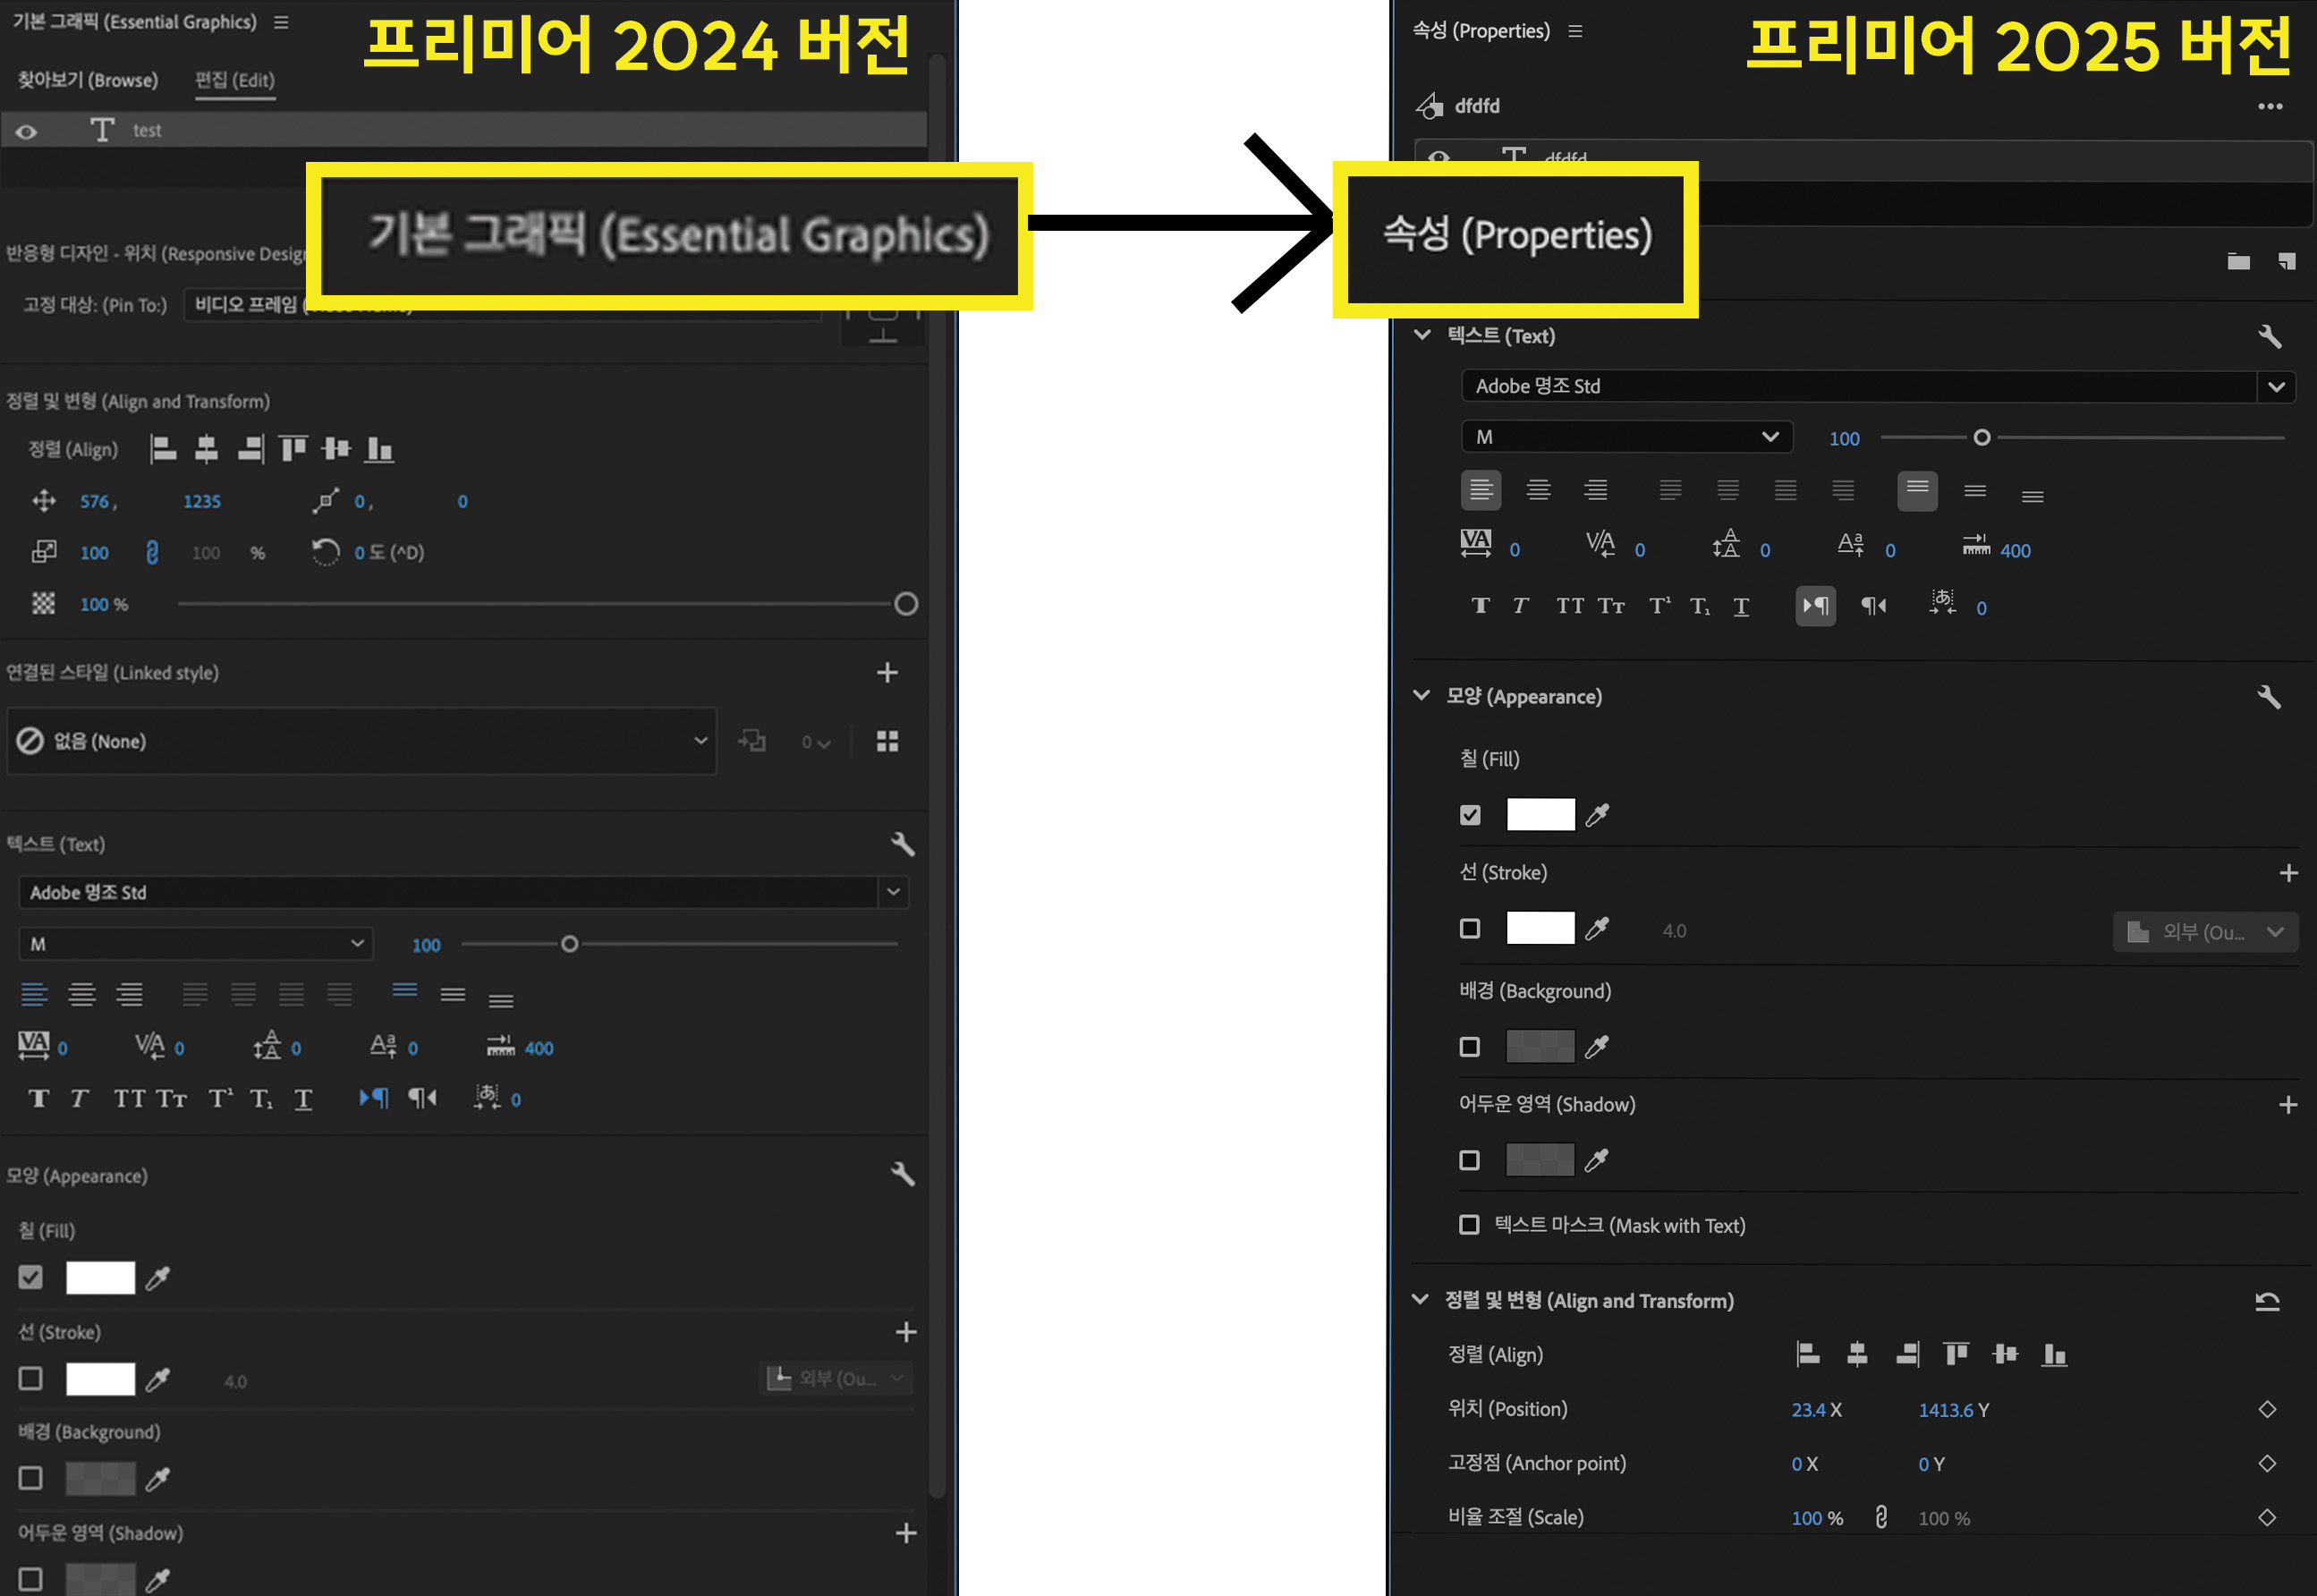Enable the Stroke checkbox in Properties panel
Image resolution: width=2317 pixels, height=1596 pixels.
pyautogui.click(x=1470, y=929)
